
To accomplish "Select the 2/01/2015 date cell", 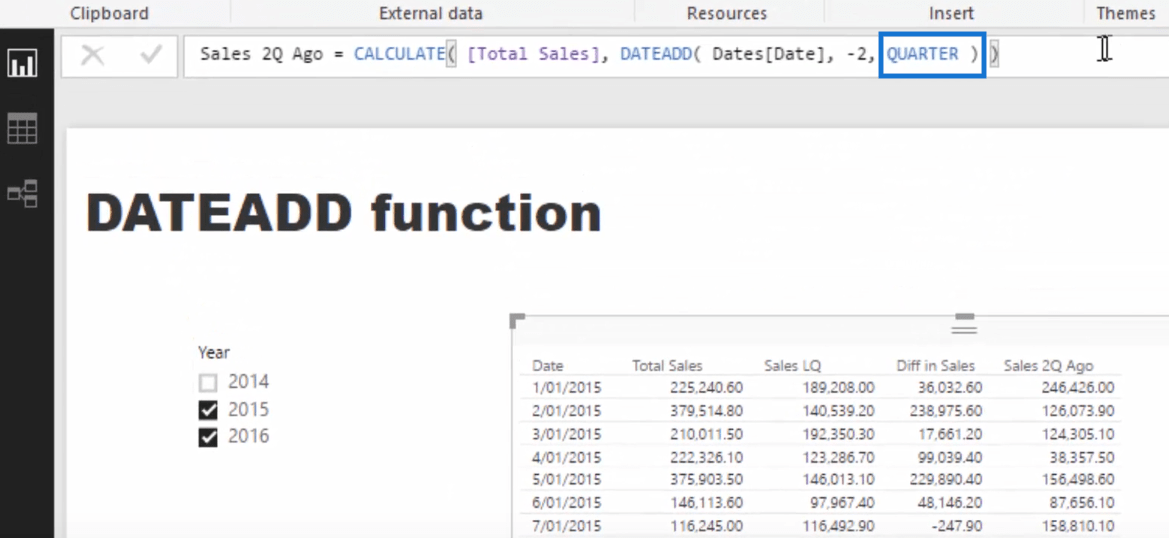I will coord(567,411).
